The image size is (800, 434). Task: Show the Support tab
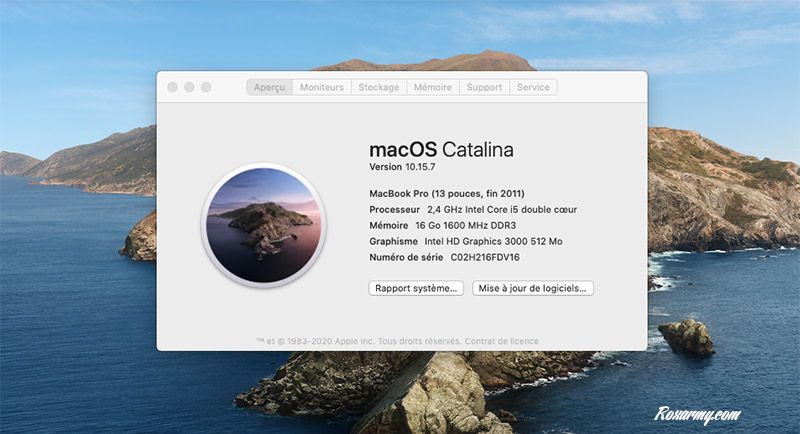click(x=484, y=87)
